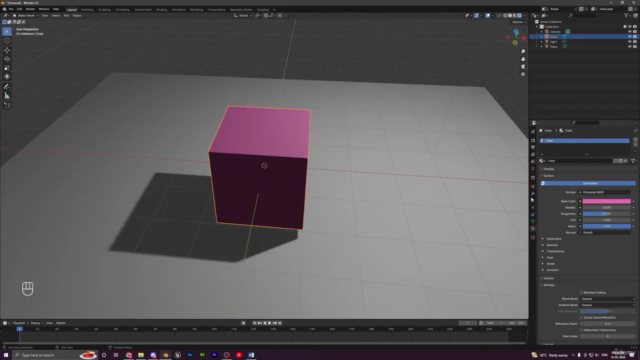Screen dimensions: 640x360
Task: Open the viewport Add menu
Action: coord(66,16)
